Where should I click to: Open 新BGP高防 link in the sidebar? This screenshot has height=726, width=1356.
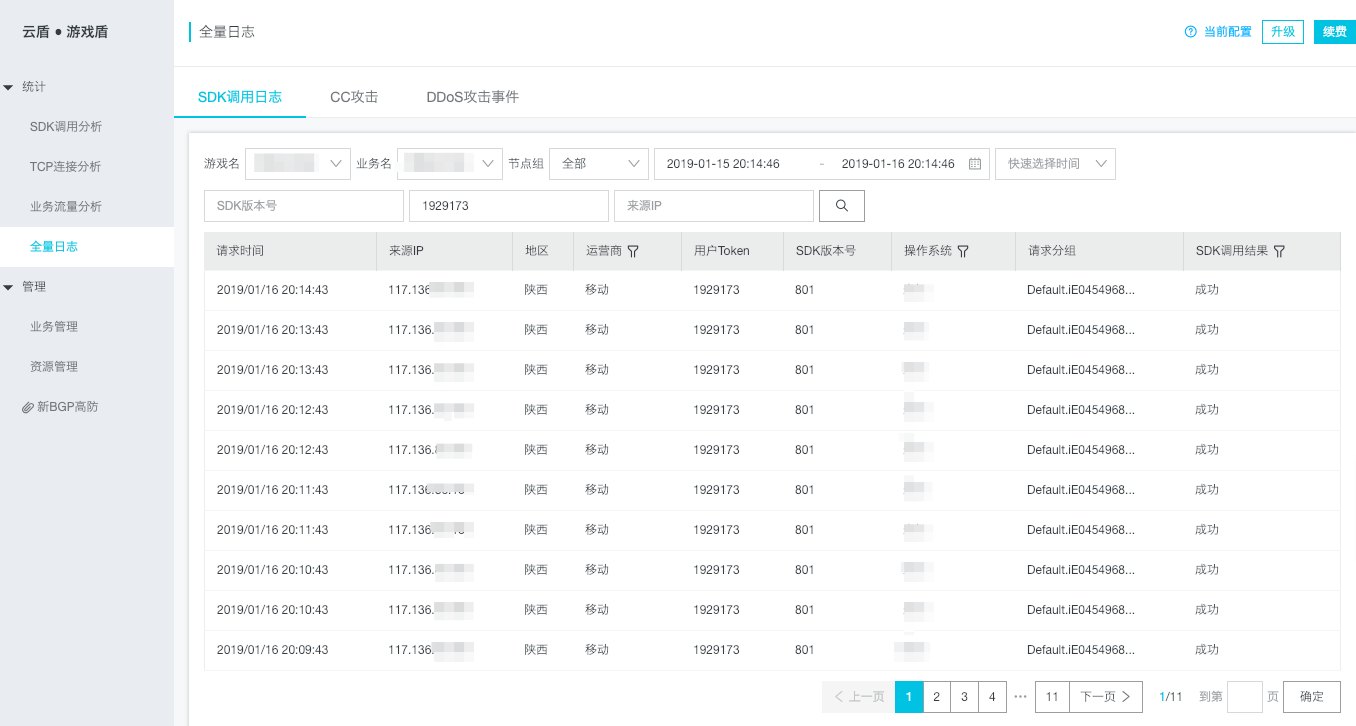coord(68,407)
